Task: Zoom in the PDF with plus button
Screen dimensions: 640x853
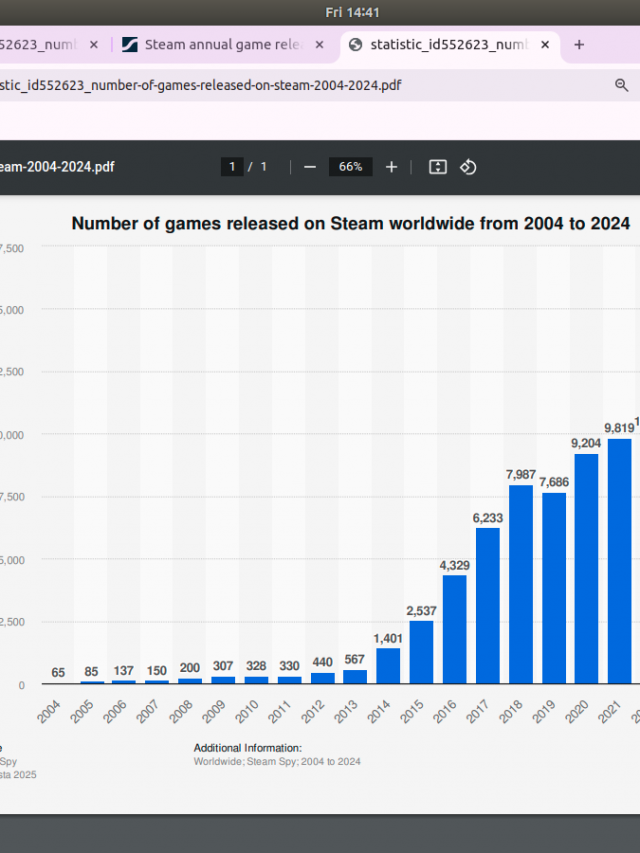Action: point(391,167)
